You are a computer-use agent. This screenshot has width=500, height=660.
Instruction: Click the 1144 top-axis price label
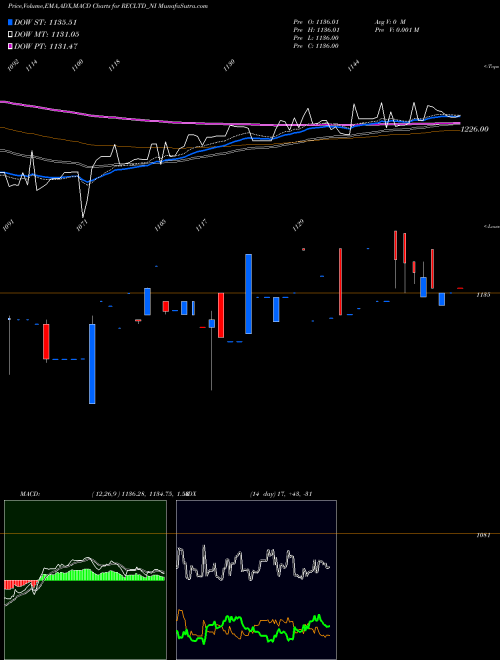tap(354, 66)
